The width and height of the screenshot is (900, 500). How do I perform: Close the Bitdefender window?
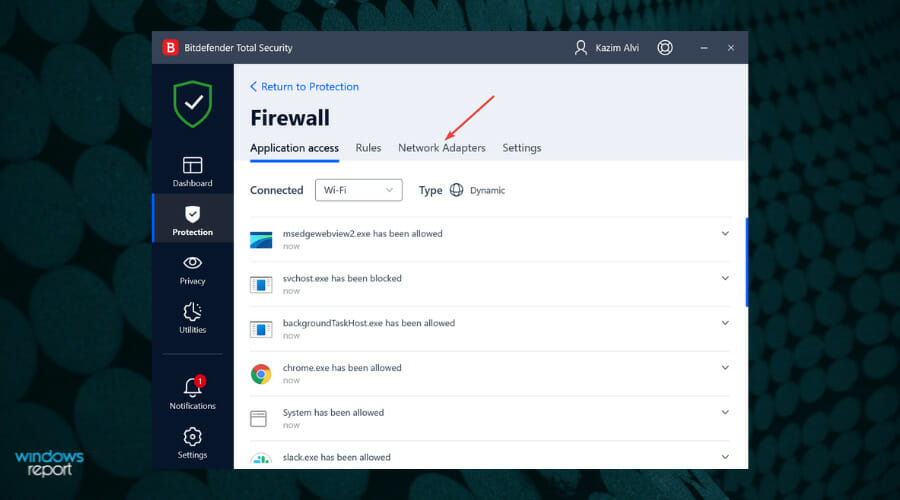click(731, 48)
